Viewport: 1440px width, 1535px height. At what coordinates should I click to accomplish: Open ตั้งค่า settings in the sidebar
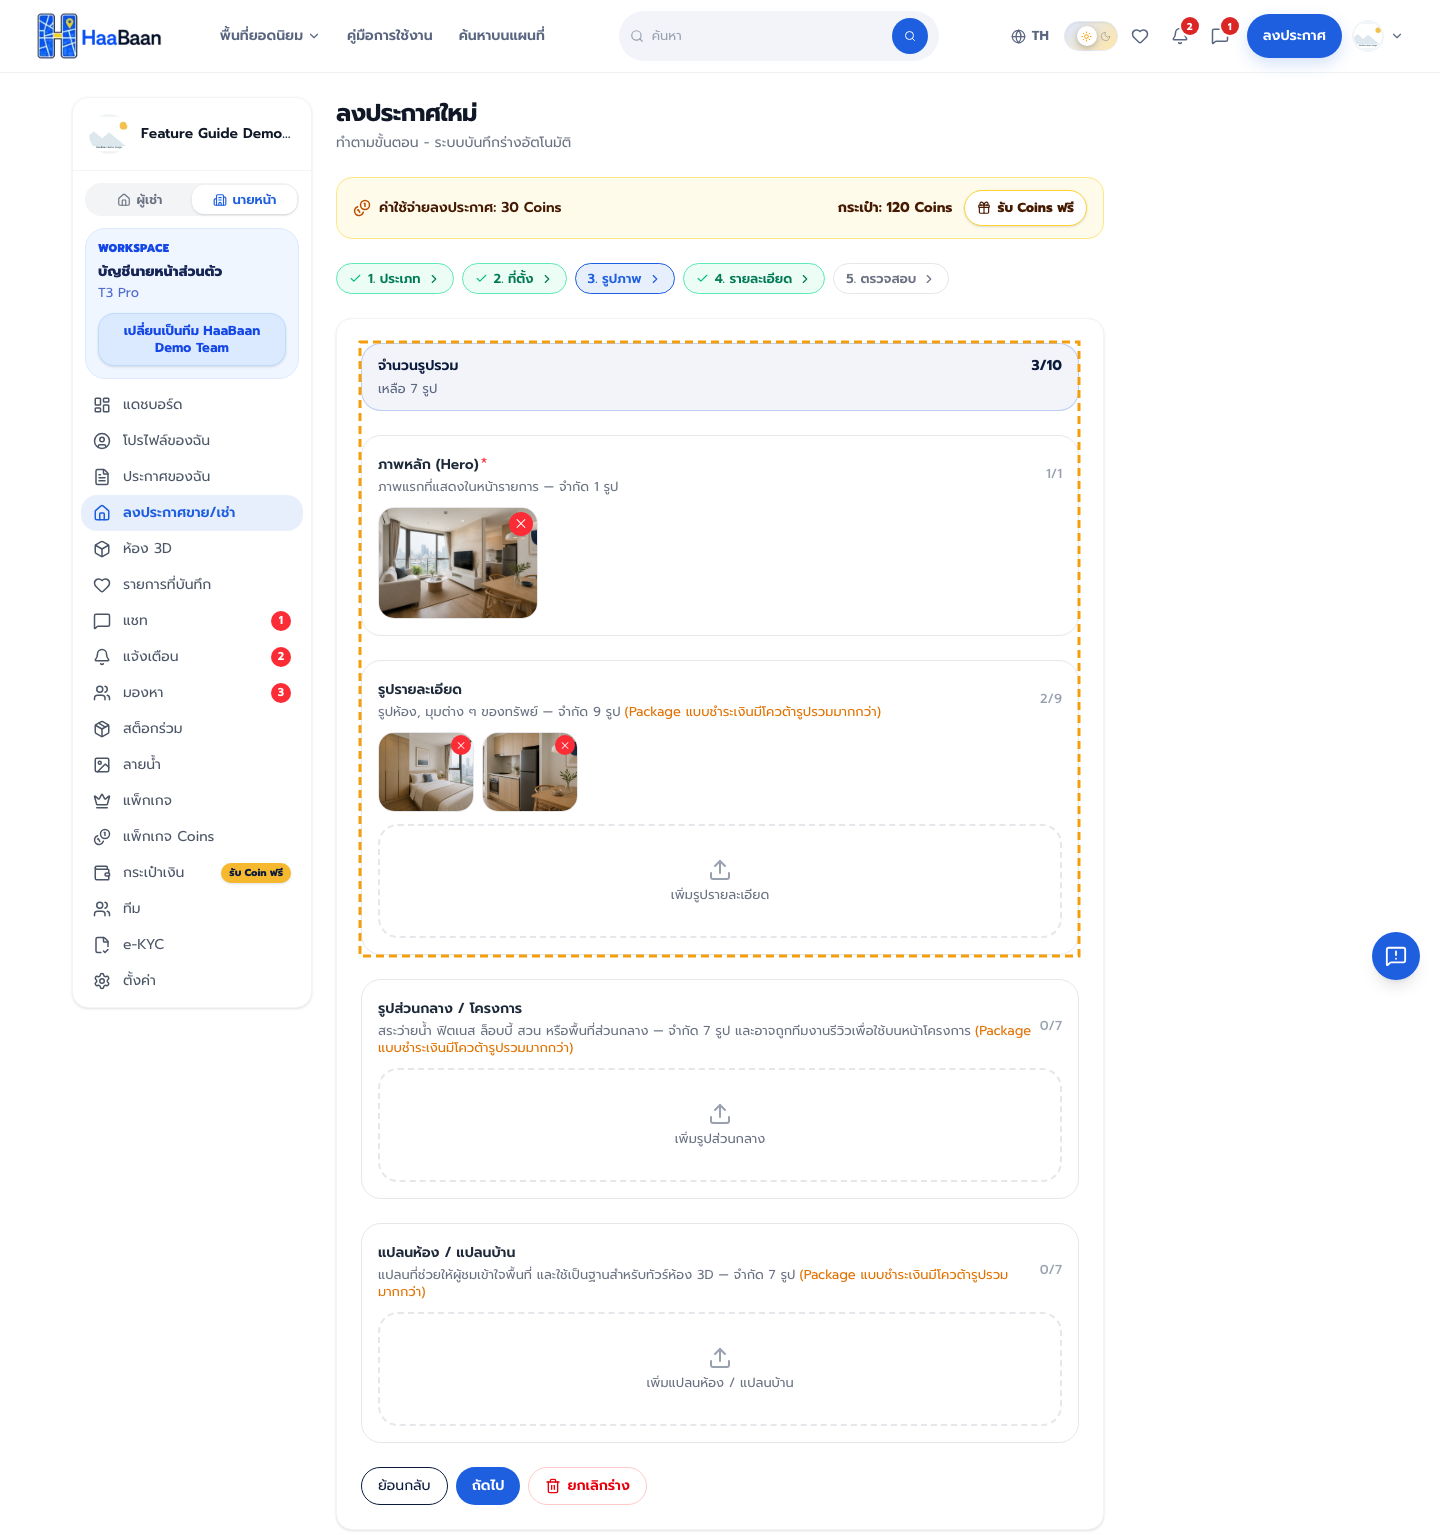click(x=192, y=981)
